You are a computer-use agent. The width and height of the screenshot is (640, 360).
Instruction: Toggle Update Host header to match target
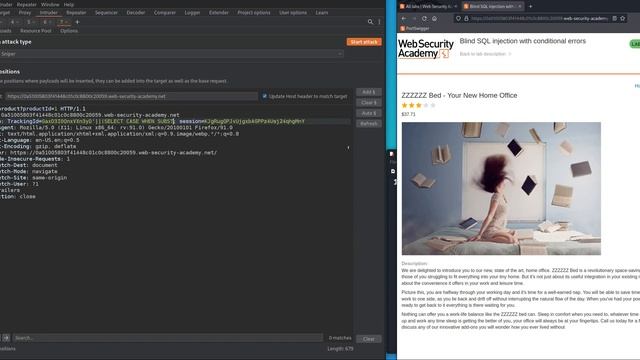coord(264,96)
